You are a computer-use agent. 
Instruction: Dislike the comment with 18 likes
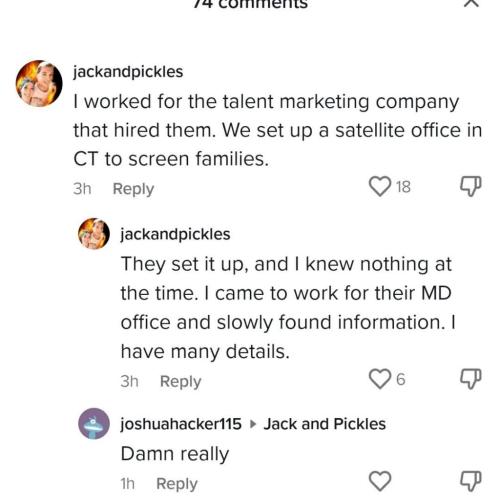471,186
